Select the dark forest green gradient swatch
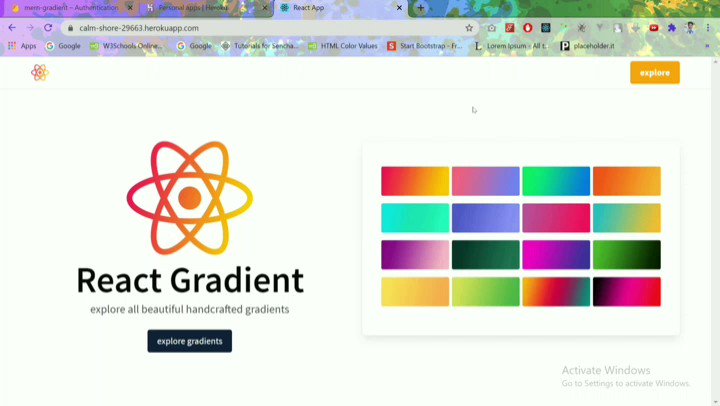Viewport: 720px width, 406px height. 486,255
